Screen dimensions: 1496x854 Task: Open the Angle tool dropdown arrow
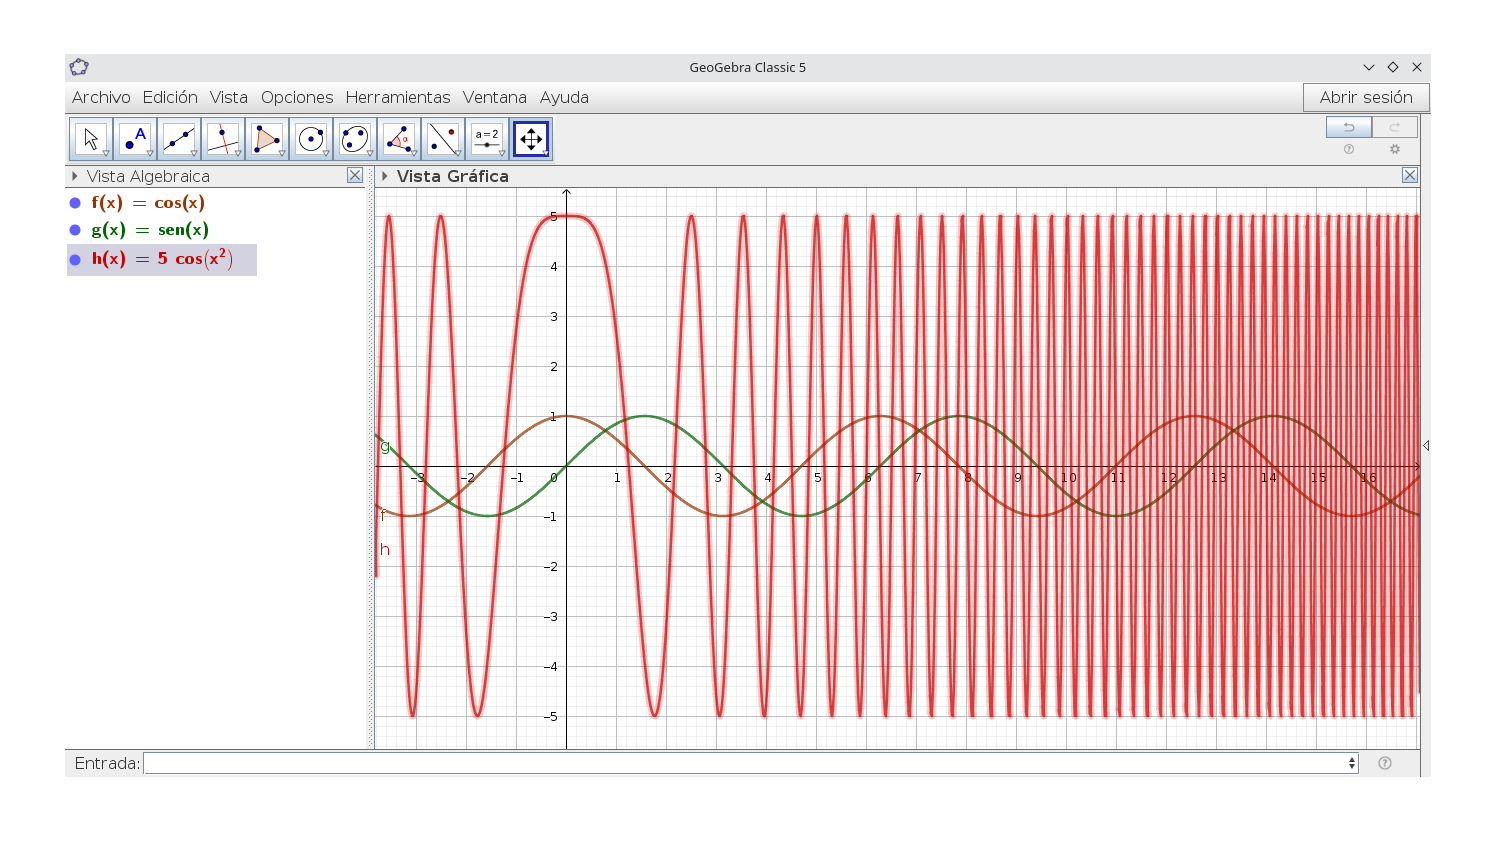[414, 154]
